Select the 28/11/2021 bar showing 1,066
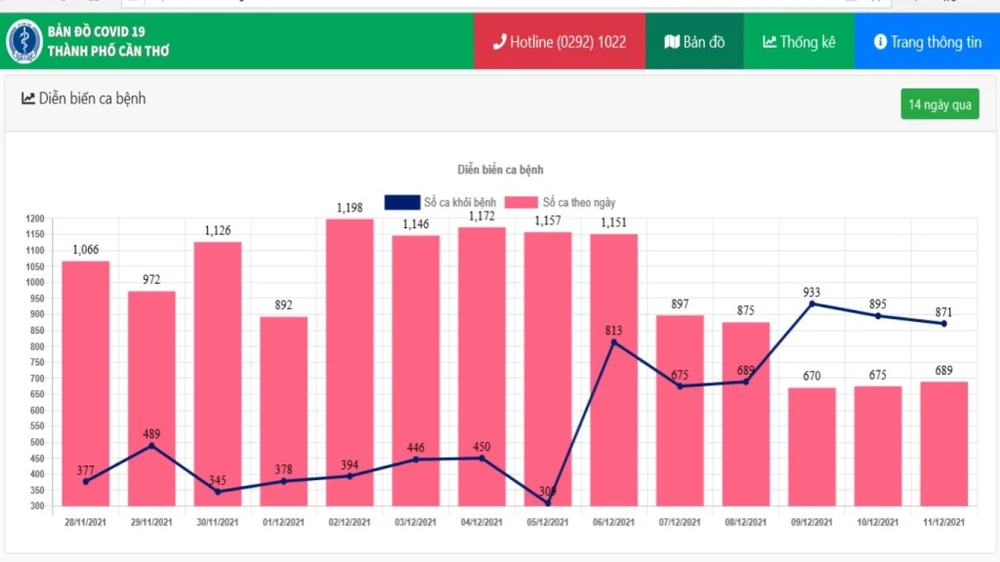1000x562 pixels. [x=86, y=383]
